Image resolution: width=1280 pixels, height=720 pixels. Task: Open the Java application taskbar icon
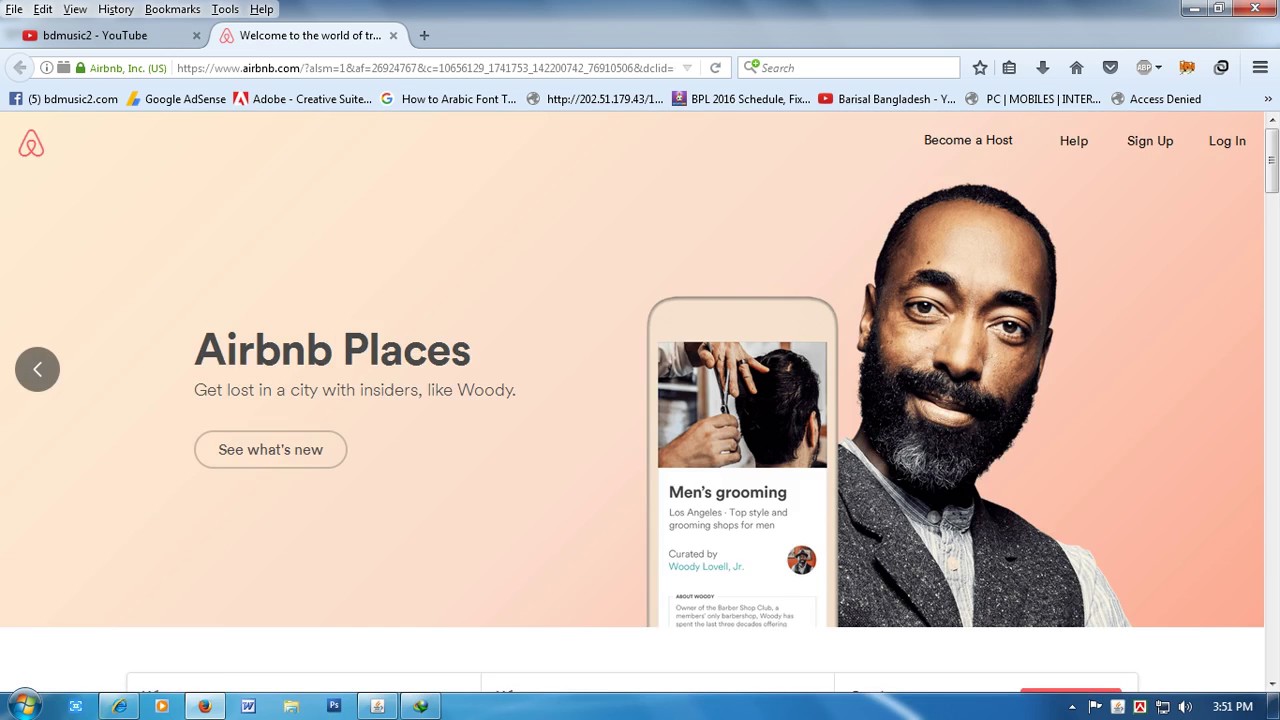pyautogui.click(x=377, y=706)
